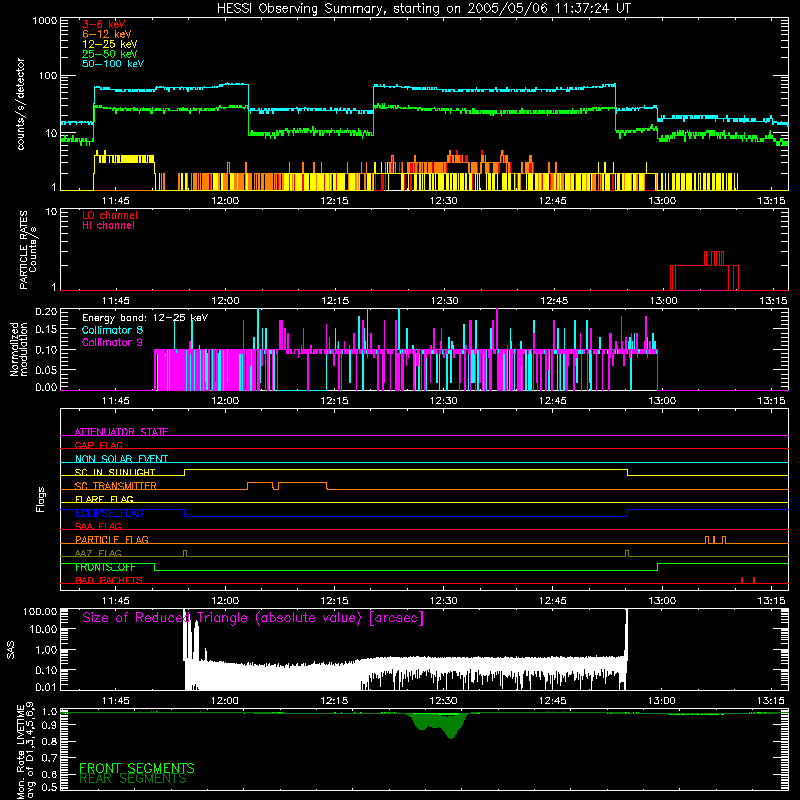Click the Normalized modulation axis label

pos(19,349)
